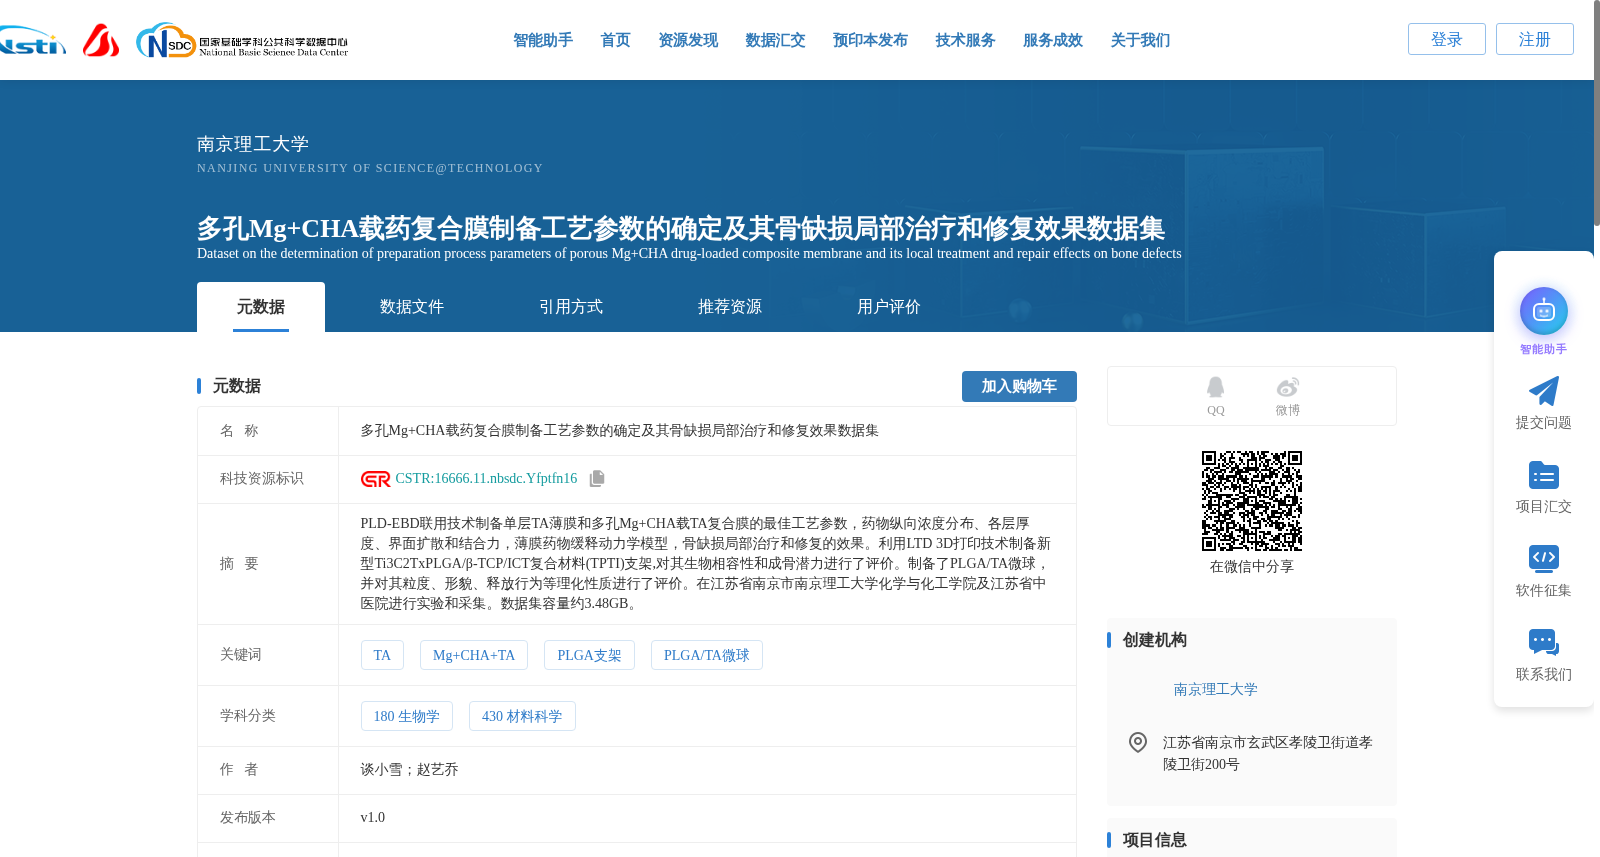Click the 南京理工大学 banner heading
Image resolution: width=1600 pixels, height=857 pixels.
(253, 144)
